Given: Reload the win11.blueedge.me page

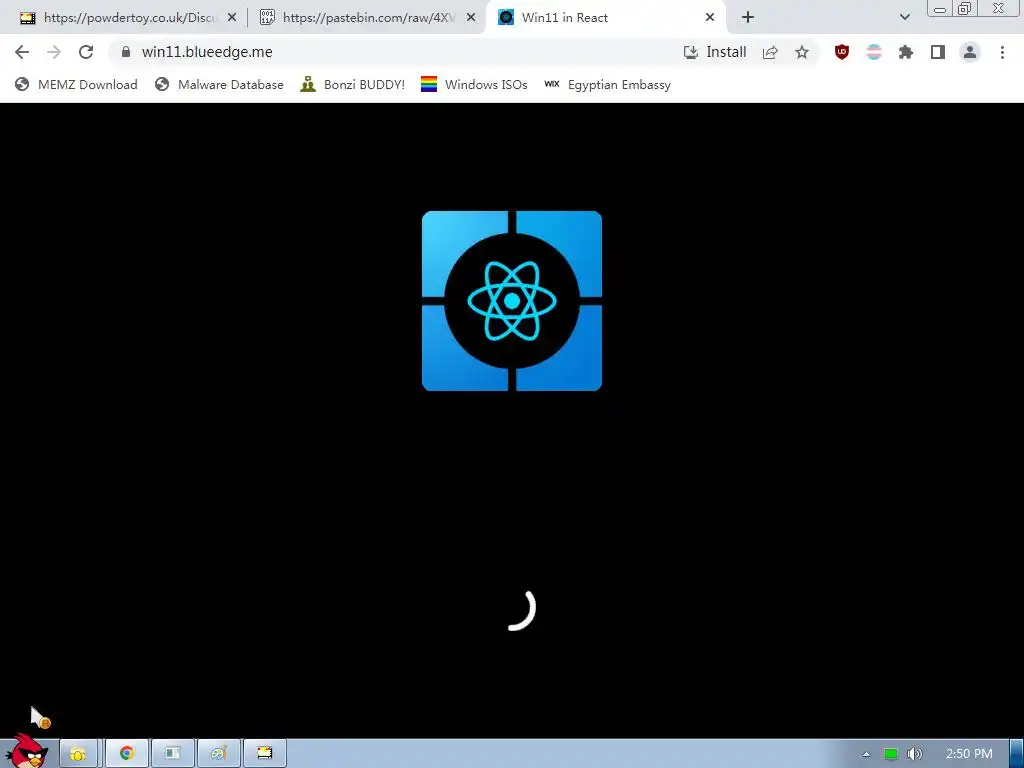Looking at the screenshot, I should [x=86, y=52].
